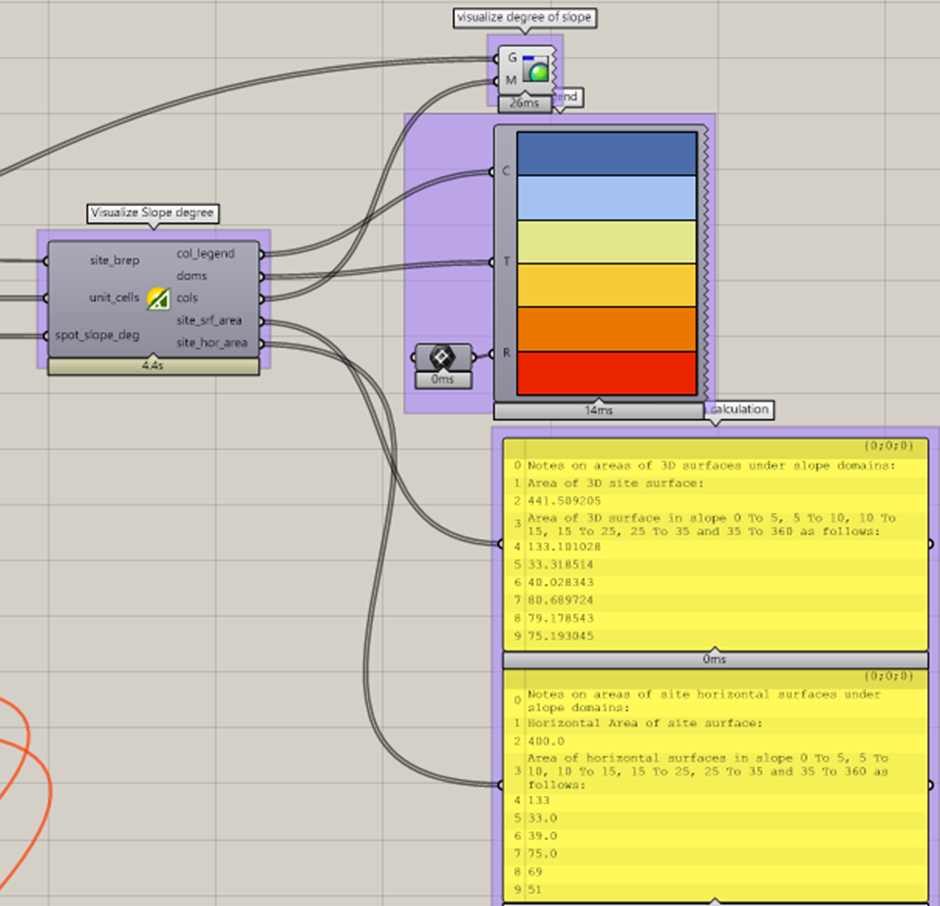Click the R input on the legend component

[x=506, y=353]
